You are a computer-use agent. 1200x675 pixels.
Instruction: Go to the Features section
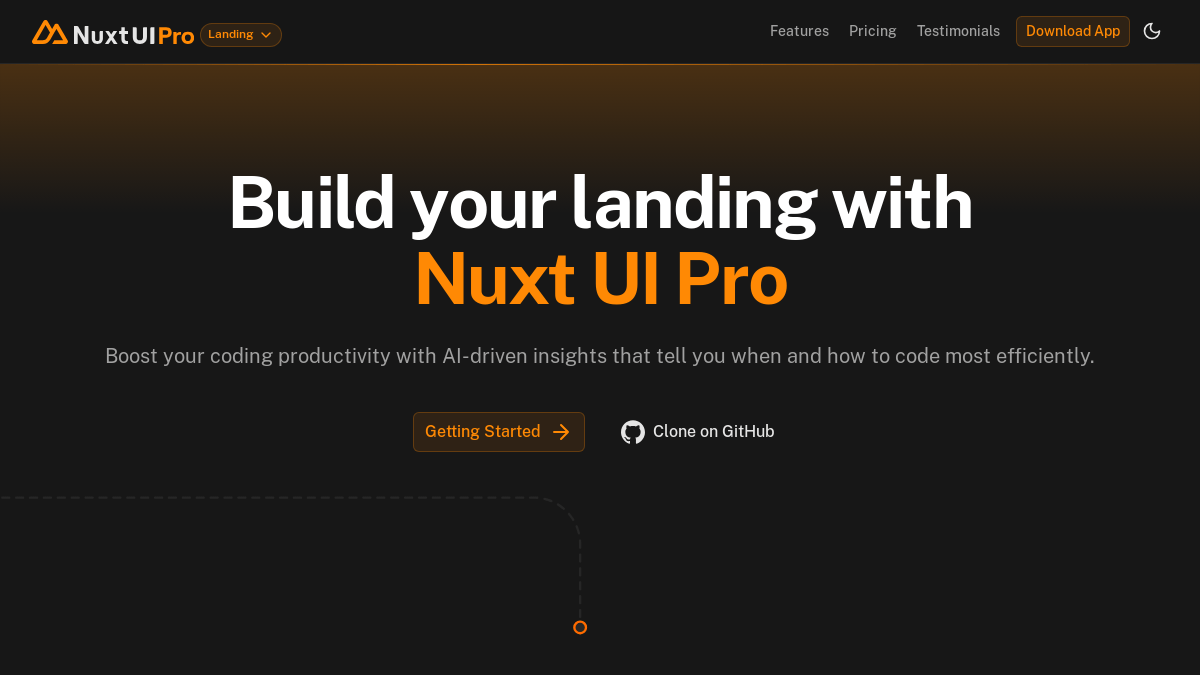799,31
